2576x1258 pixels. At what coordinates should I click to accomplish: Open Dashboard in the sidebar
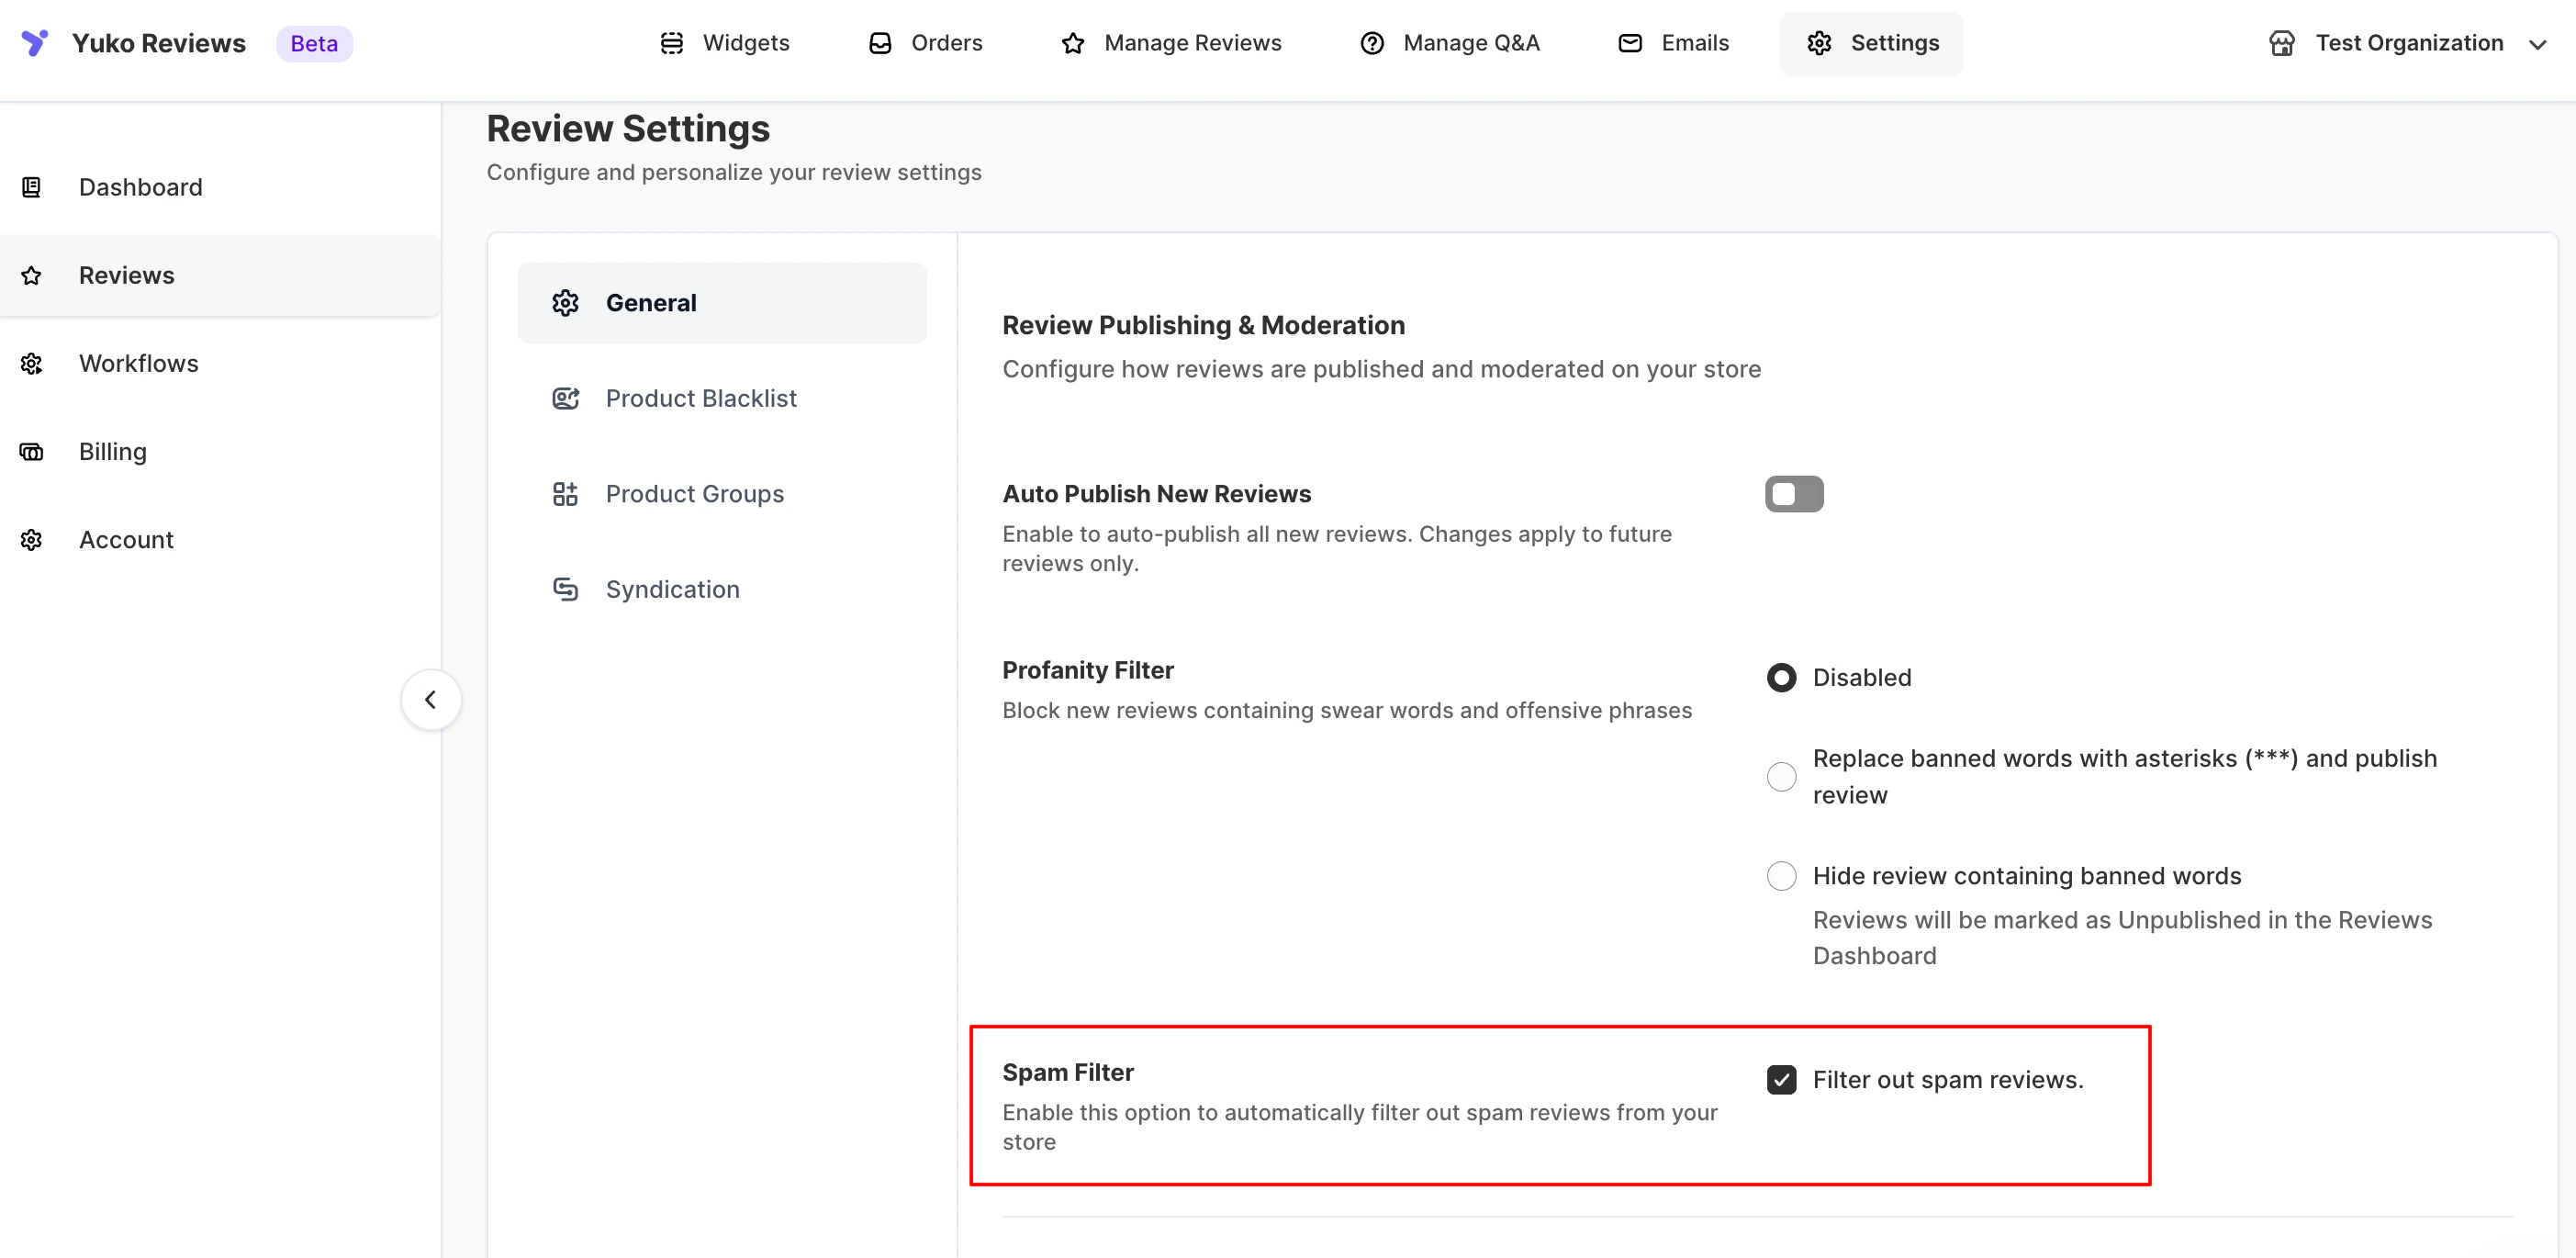pyautogui.click(x=220, y=187)
